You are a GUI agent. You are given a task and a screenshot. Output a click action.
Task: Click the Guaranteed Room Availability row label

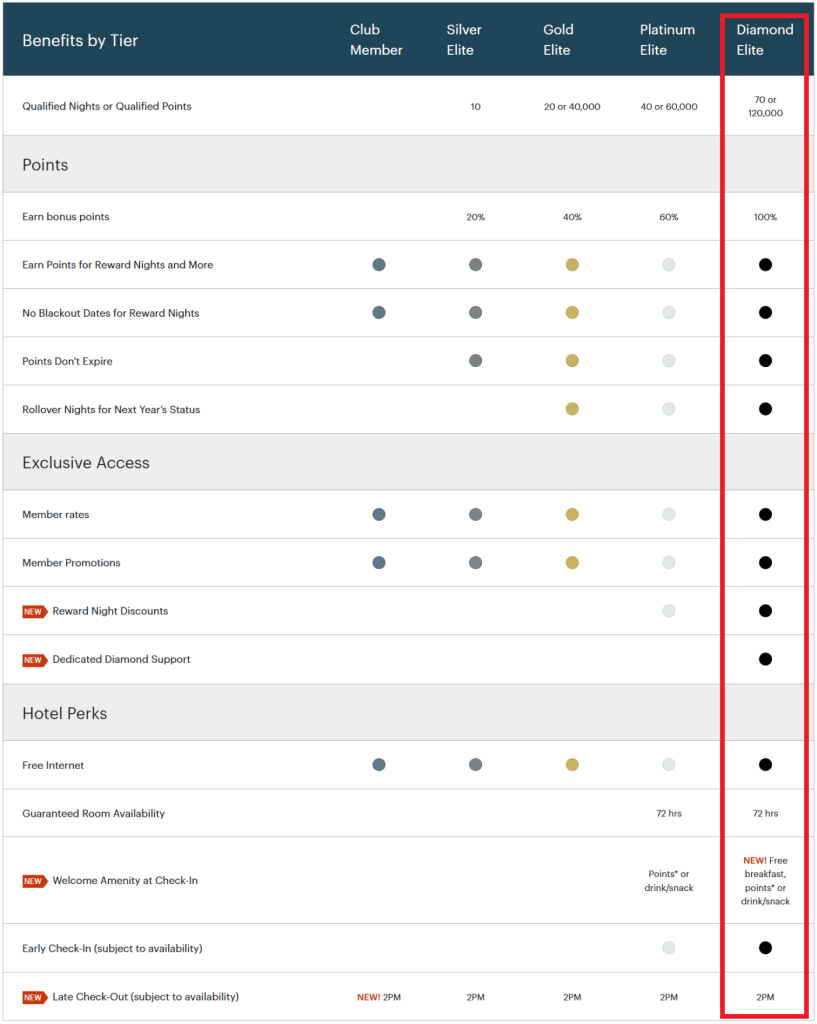[94, 814]
